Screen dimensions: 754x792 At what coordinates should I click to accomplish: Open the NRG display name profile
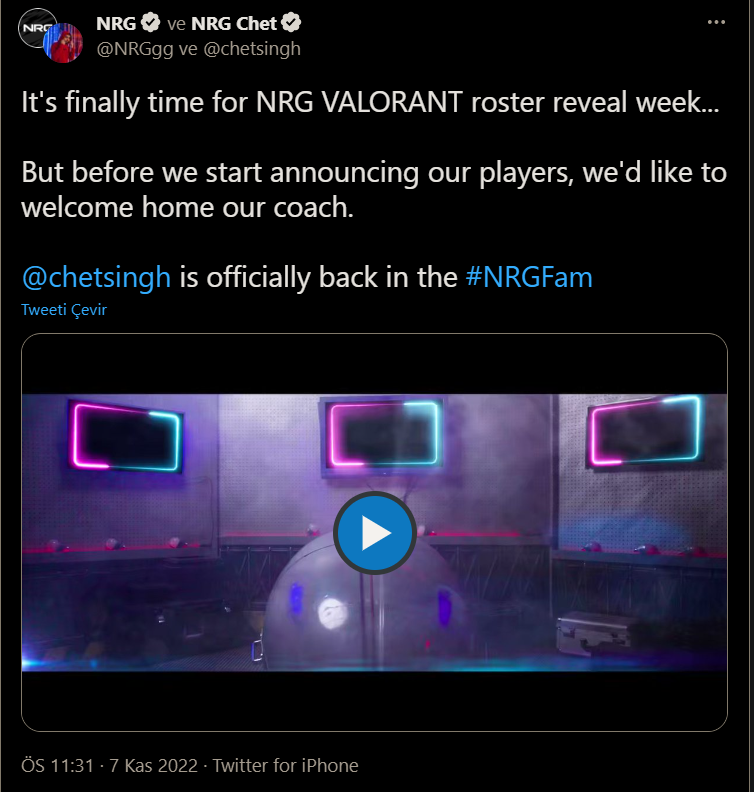116,23
